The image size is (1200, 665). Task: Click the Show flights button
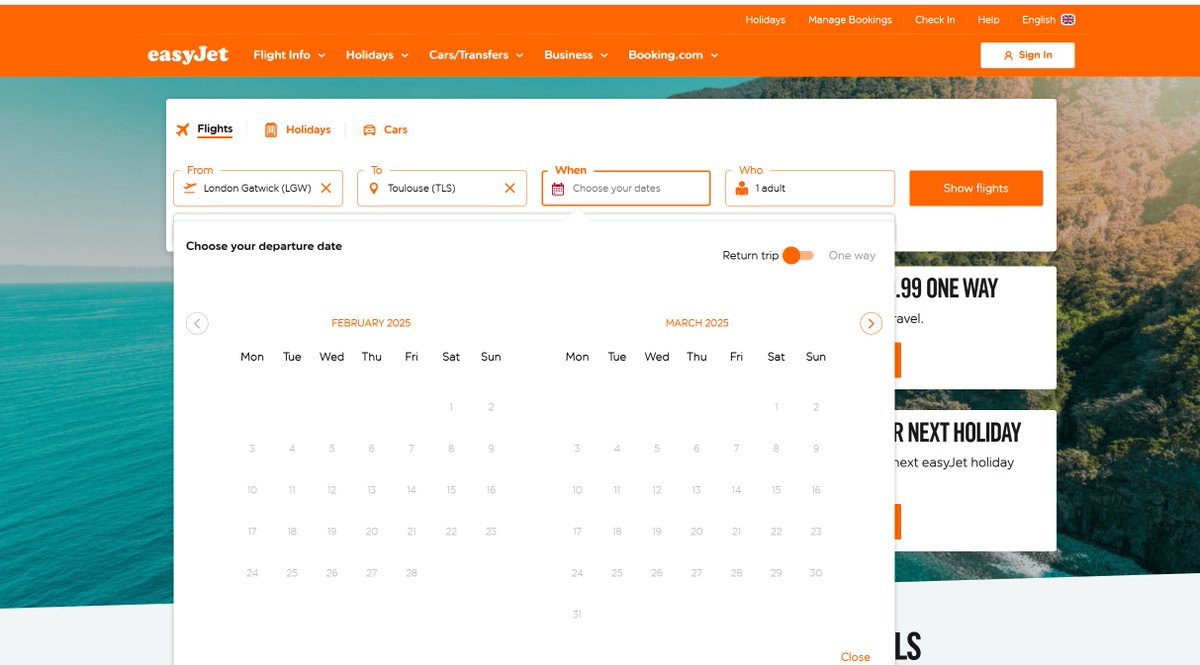pos(976,188)
